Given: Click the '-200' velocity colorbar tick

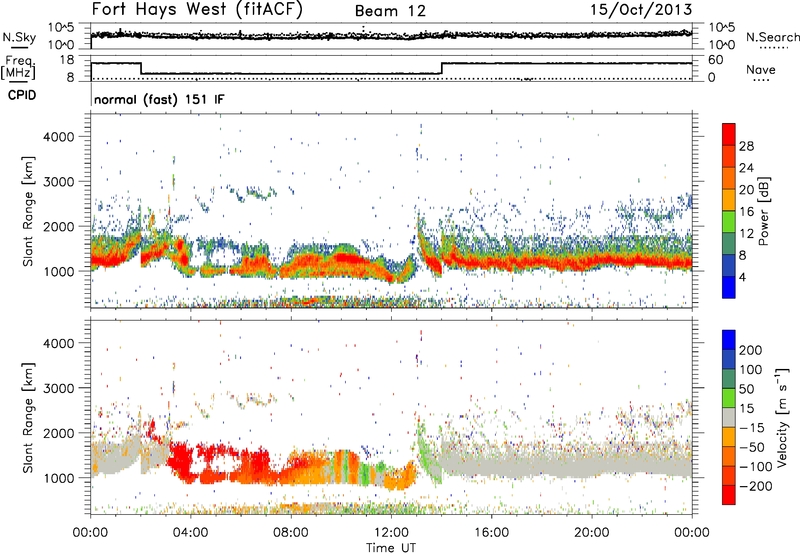Looking at the screenshot, I should click(x=756, y=486).
